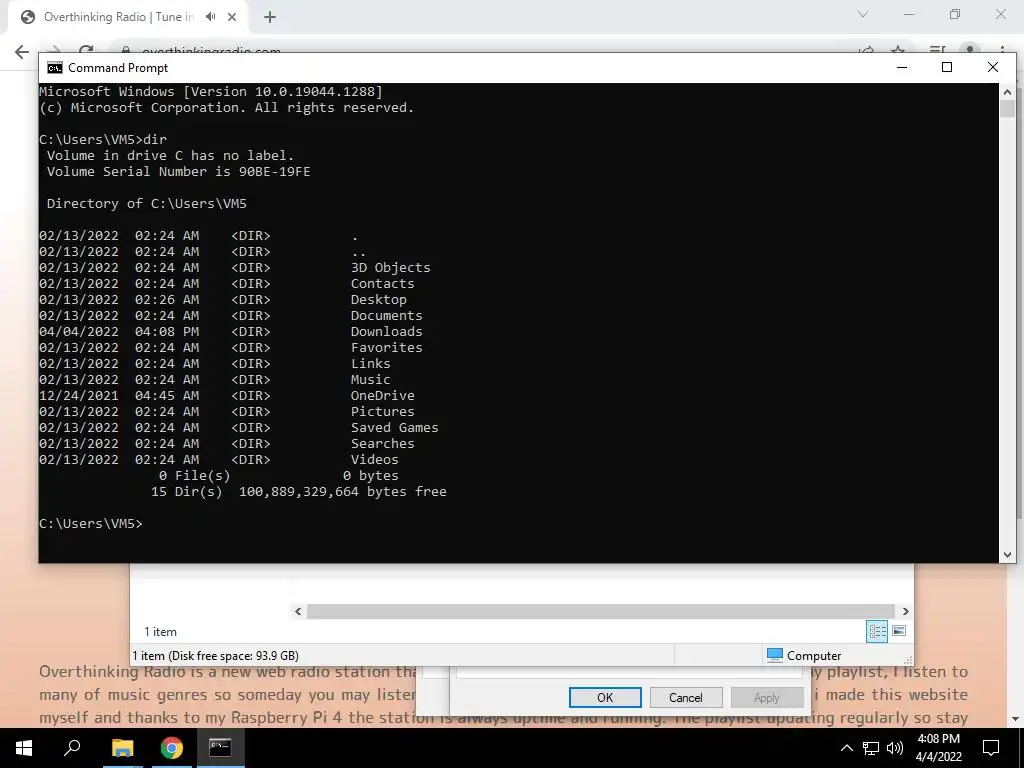This screenshot has width=1024, height=768.
Task: Open network status tray icon
Action: coord(871,748)
